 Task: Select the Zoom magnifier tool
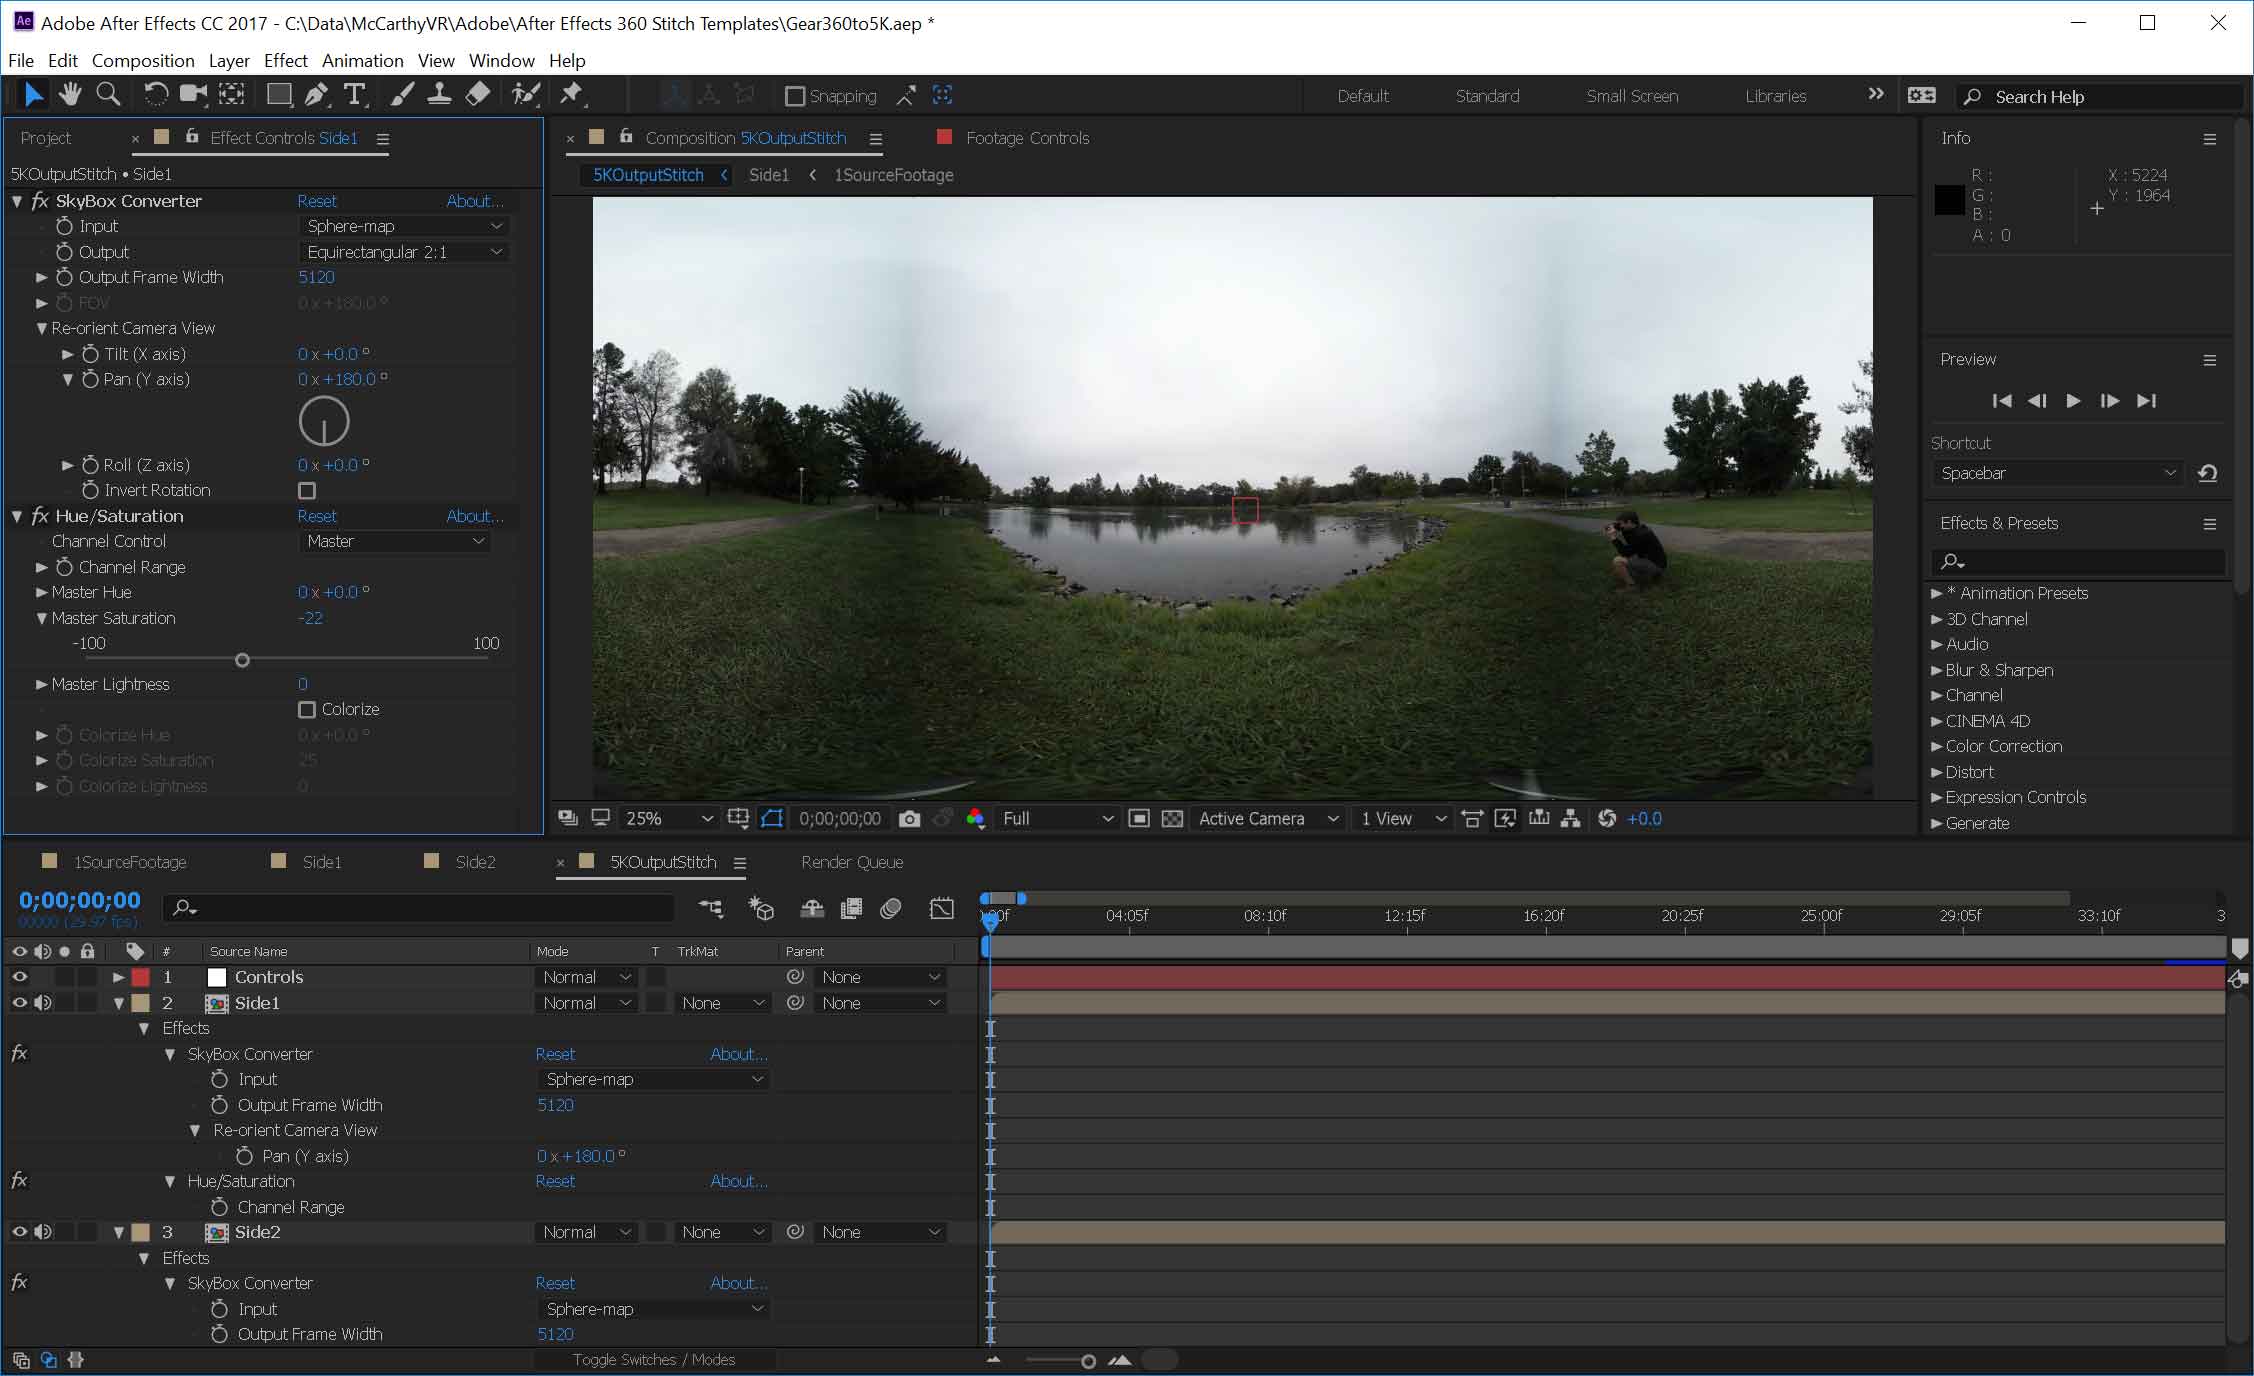(x=108, y=95)
